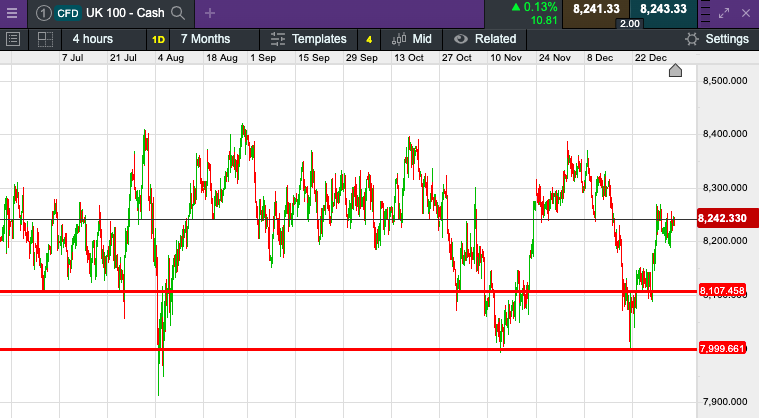
Task: Open the hamburger main menu
Action: point(12,13)
